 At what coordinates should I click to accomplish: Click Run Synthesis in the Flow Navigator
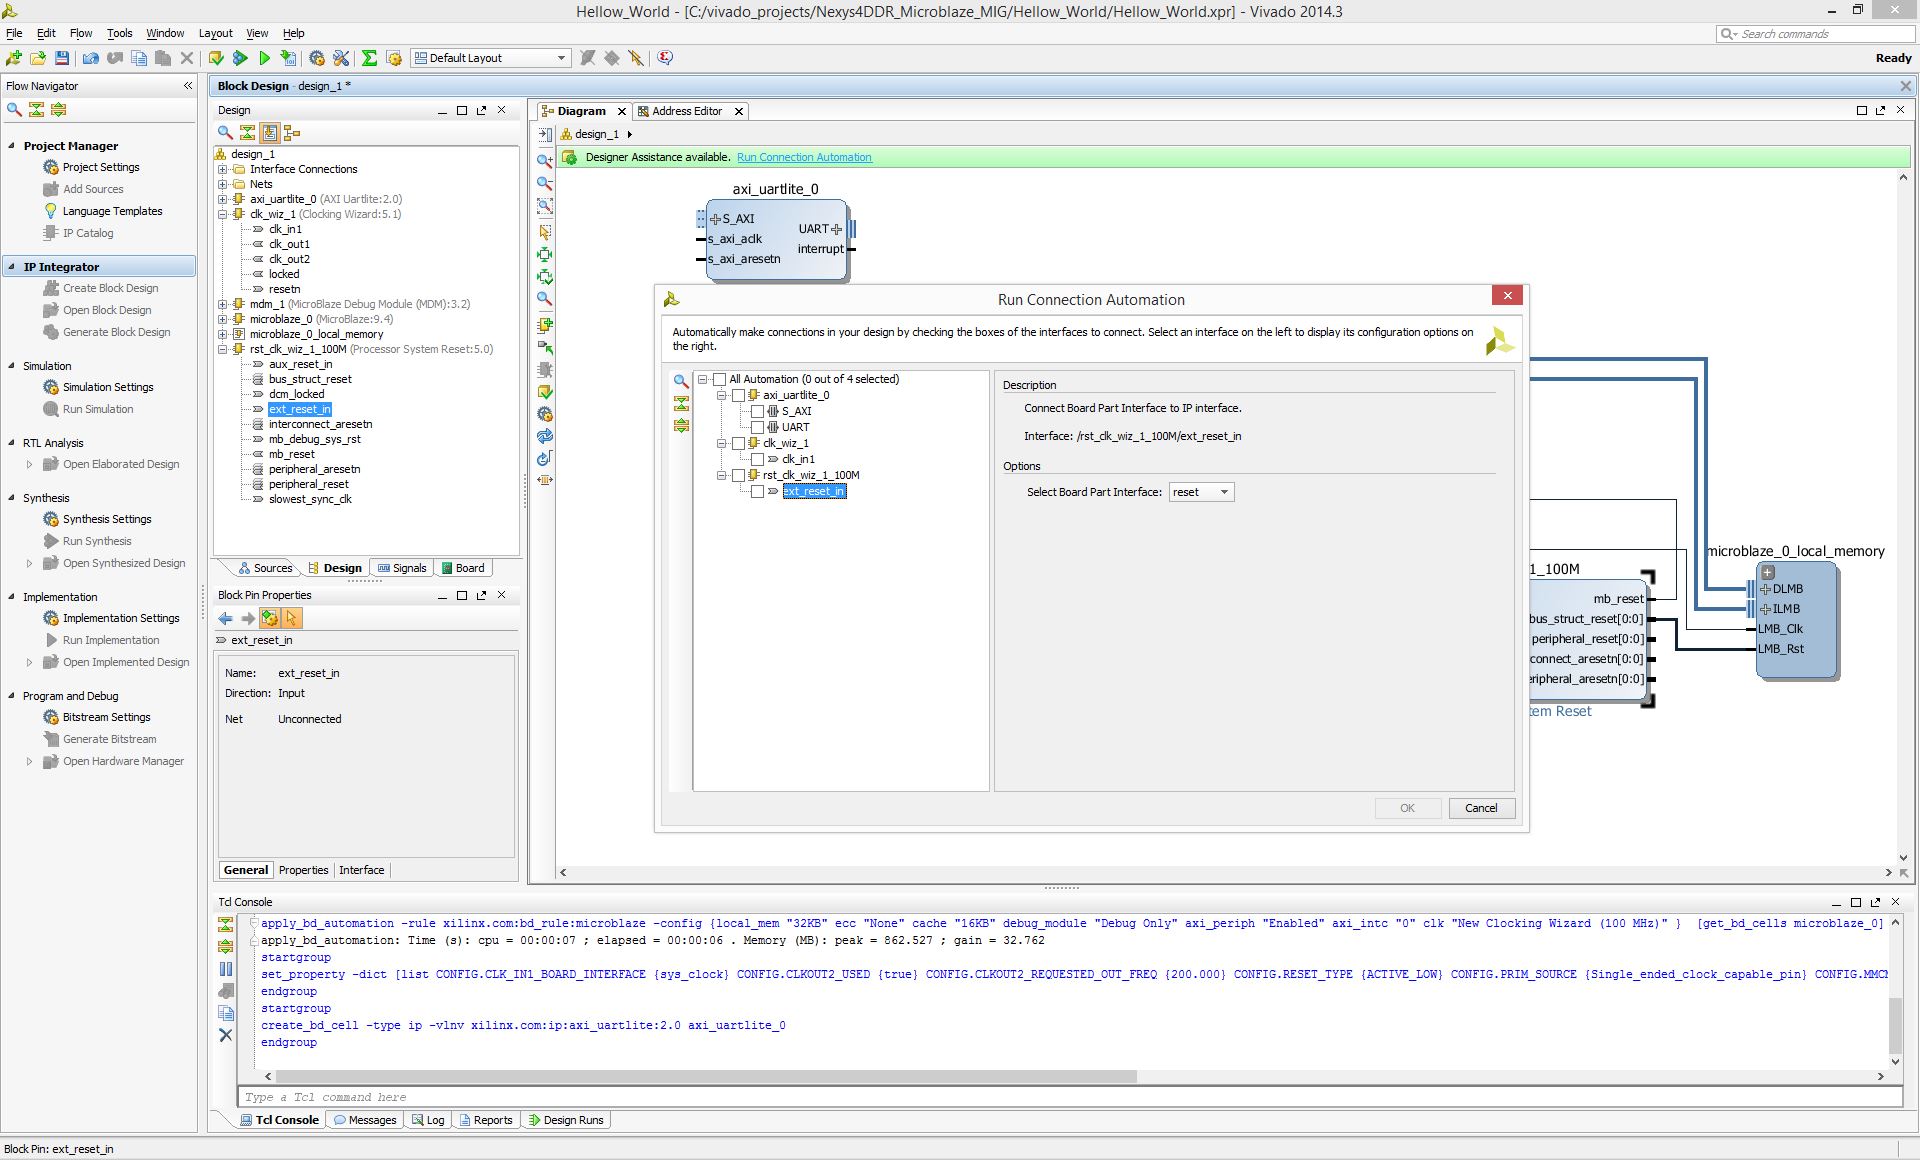(x=97, y=541)
